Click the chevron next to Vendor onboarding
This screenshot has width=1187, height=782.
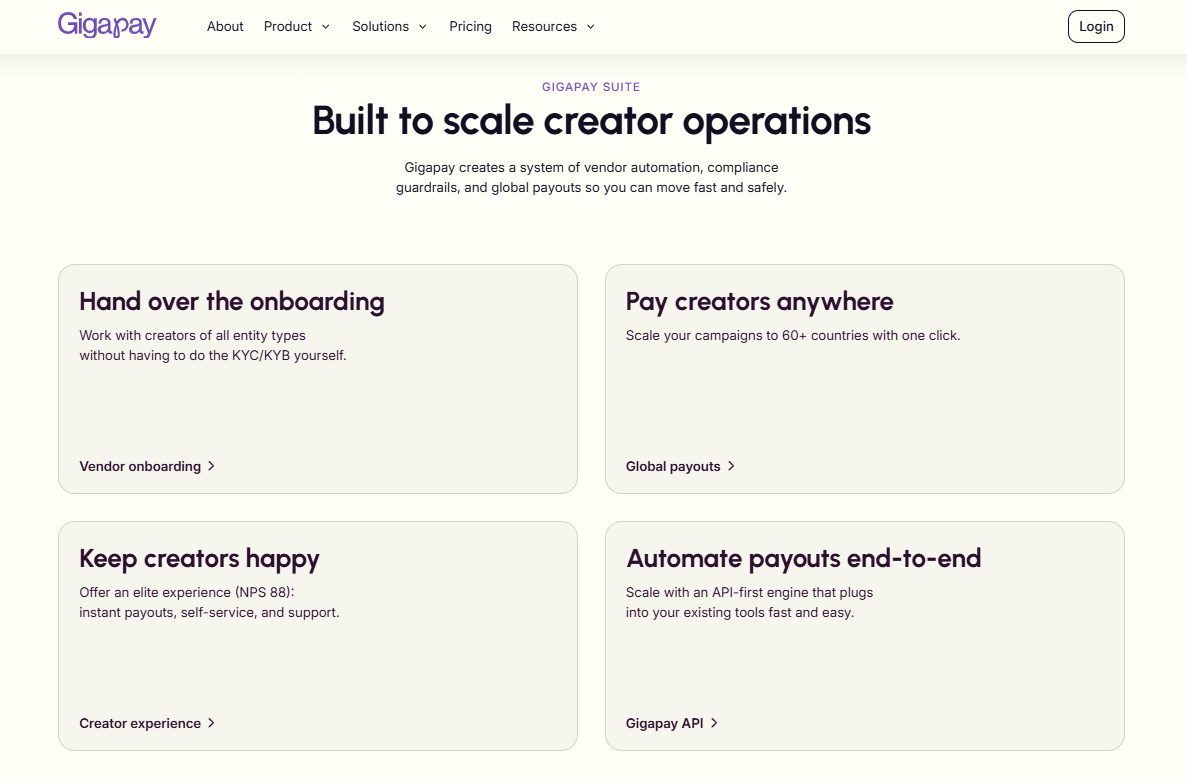(211, 466)
